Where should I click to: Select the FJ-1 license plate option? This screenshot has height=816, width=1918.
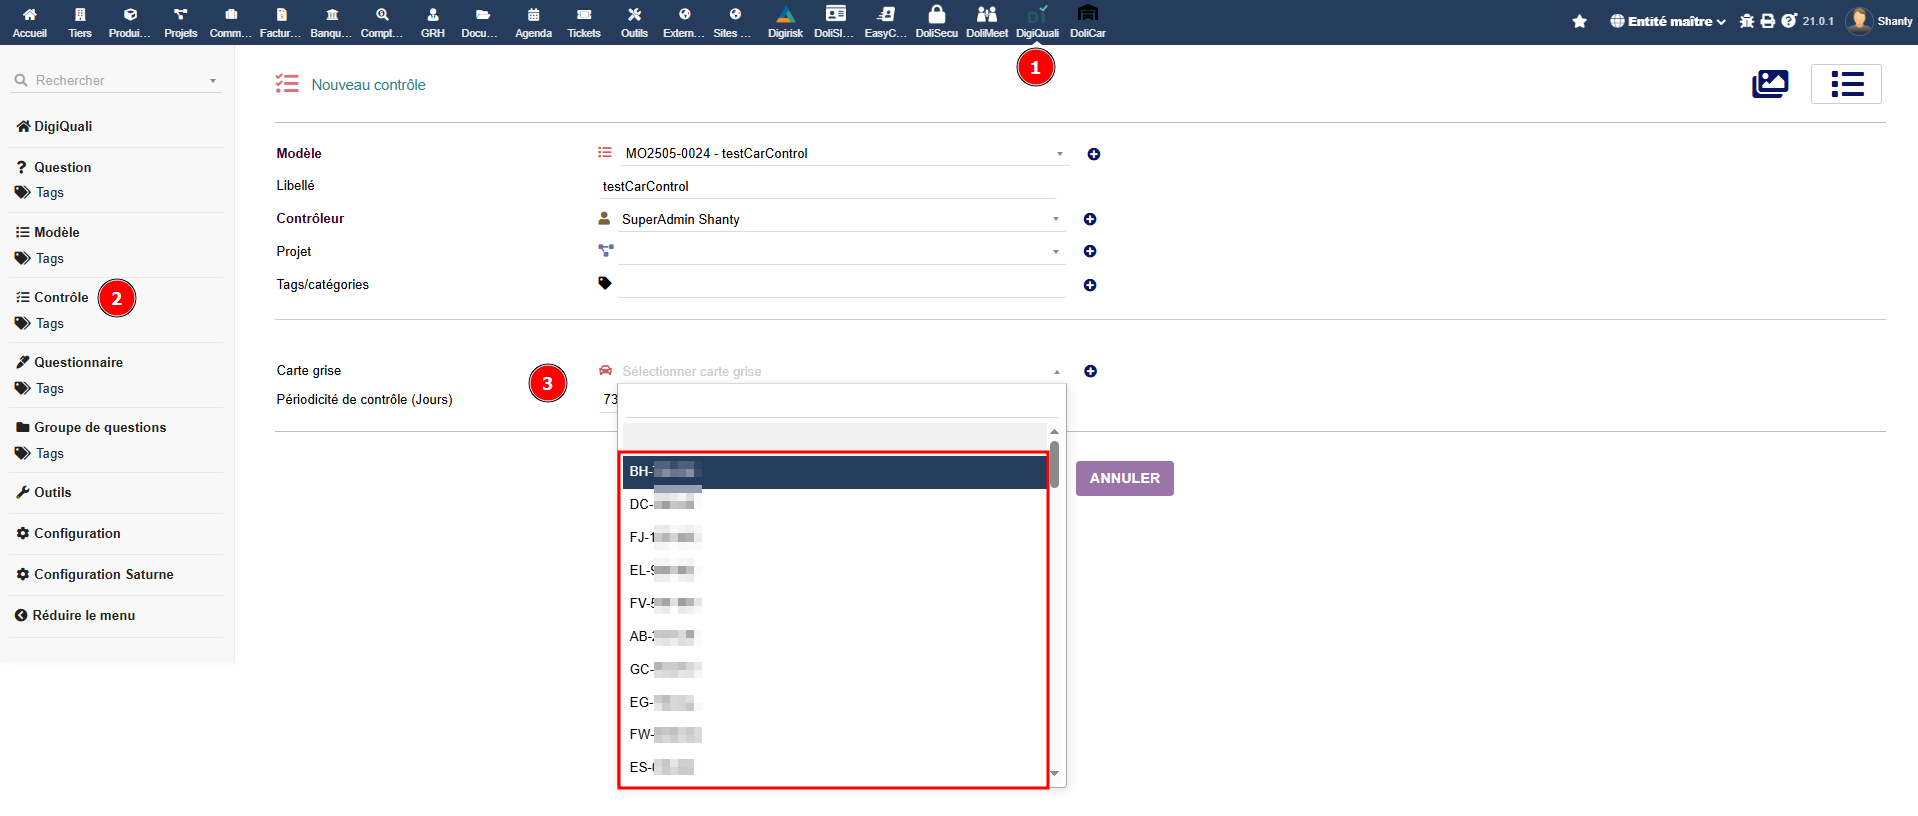click(834, 537)
